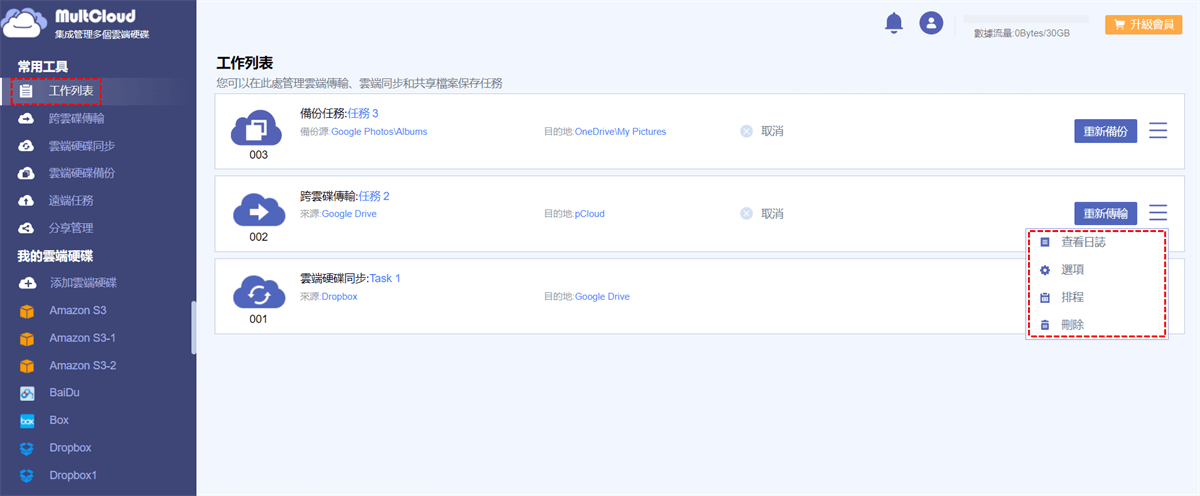Open the user account avatar
This screenshot has width=1200, height=496.
pyautogui.click(x=932, y=23)
